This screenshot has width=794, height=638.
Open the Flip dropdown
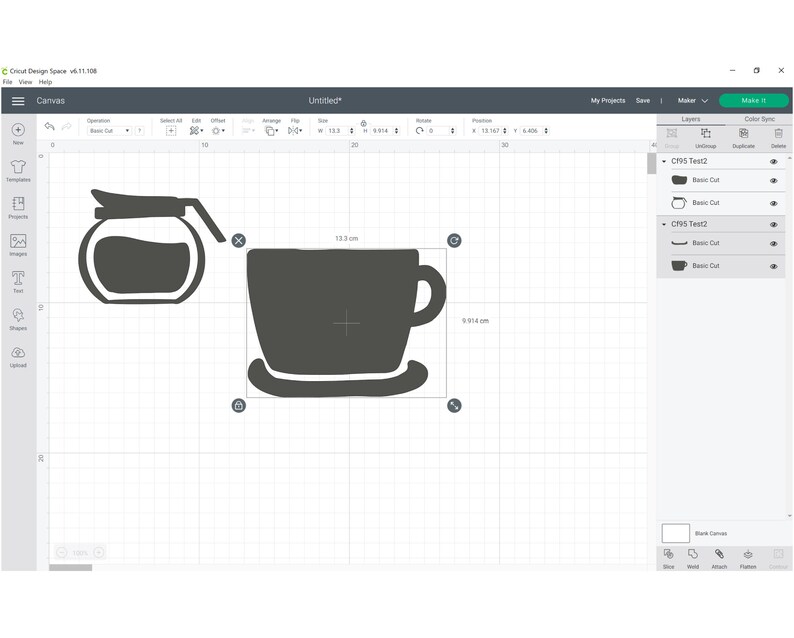point(295,131)
